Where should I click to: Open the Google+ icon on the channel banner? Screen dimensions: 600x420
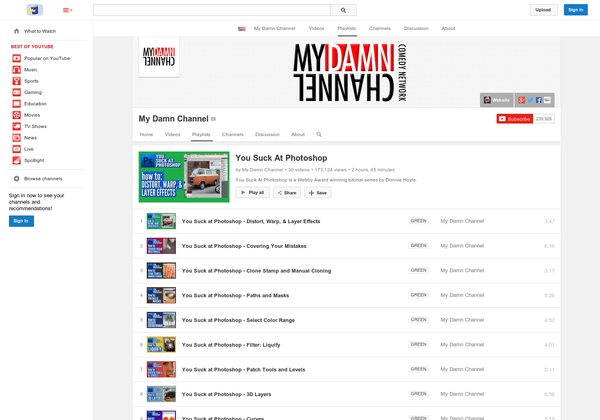[x=522, y=100]
